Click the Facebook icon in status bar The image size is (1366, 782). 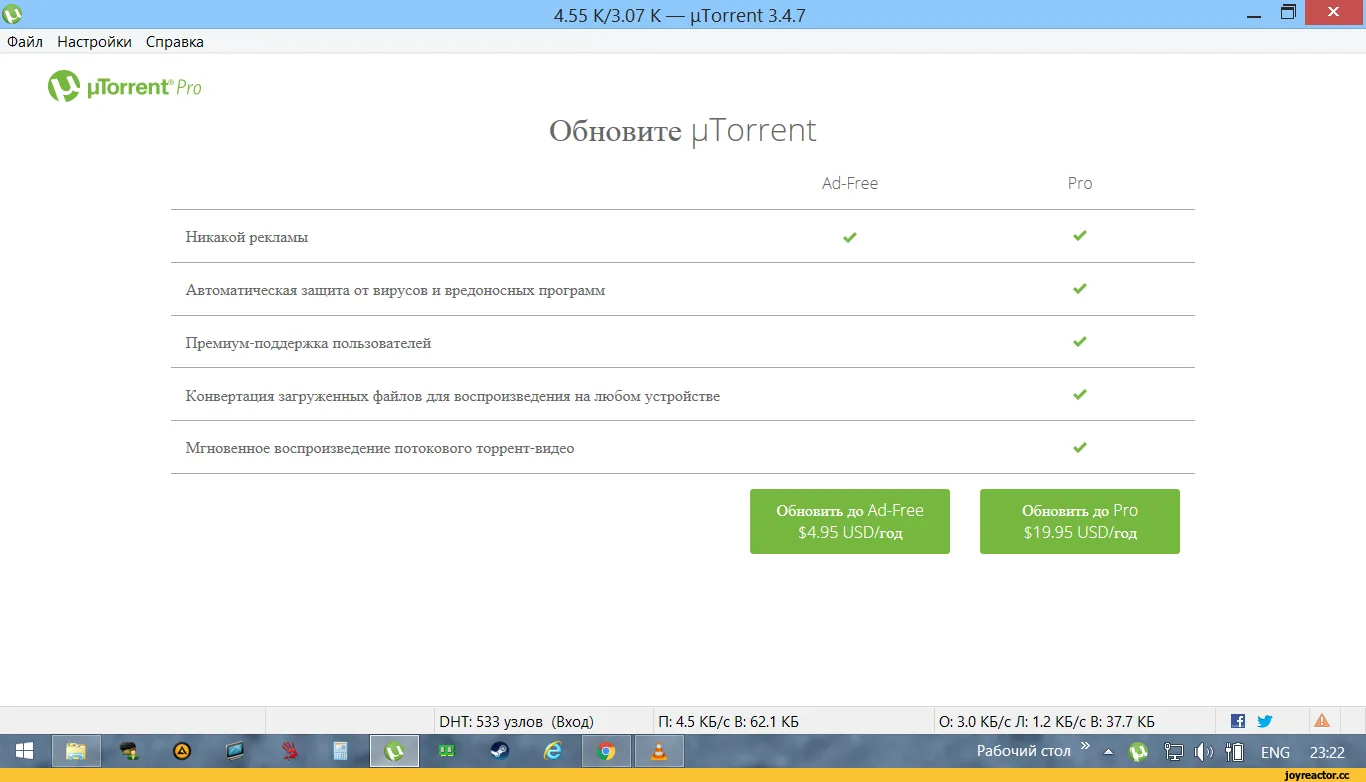click(x=1238, y=721)
